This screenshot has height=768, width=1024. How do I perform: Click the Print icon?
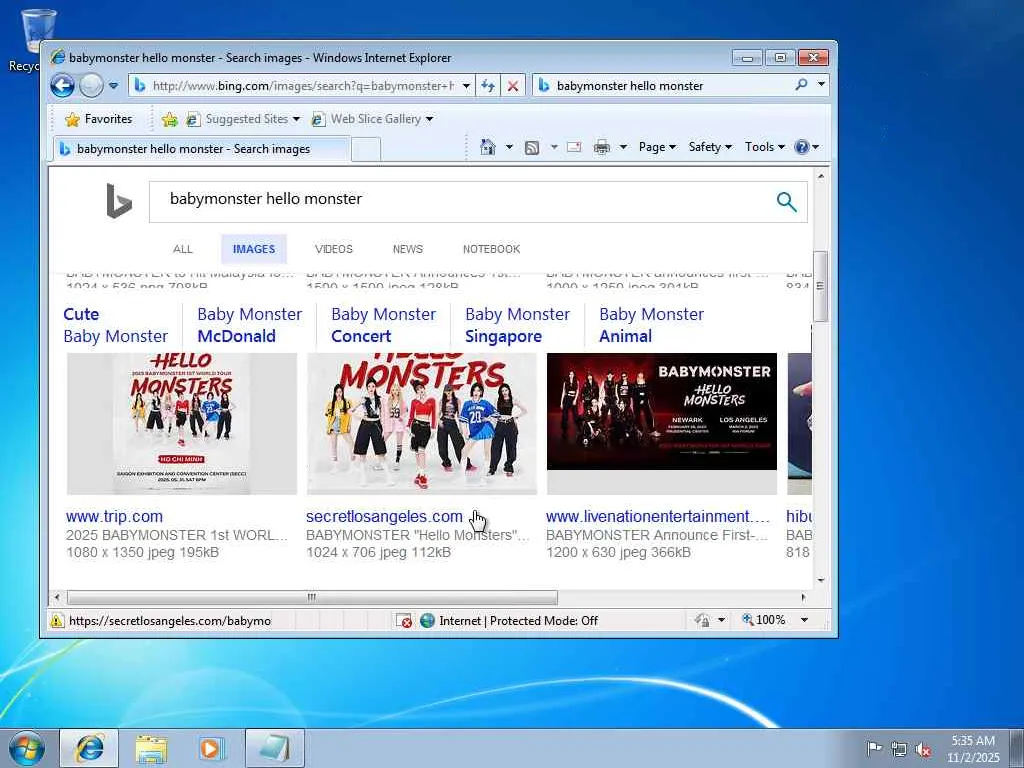[601, 147]
